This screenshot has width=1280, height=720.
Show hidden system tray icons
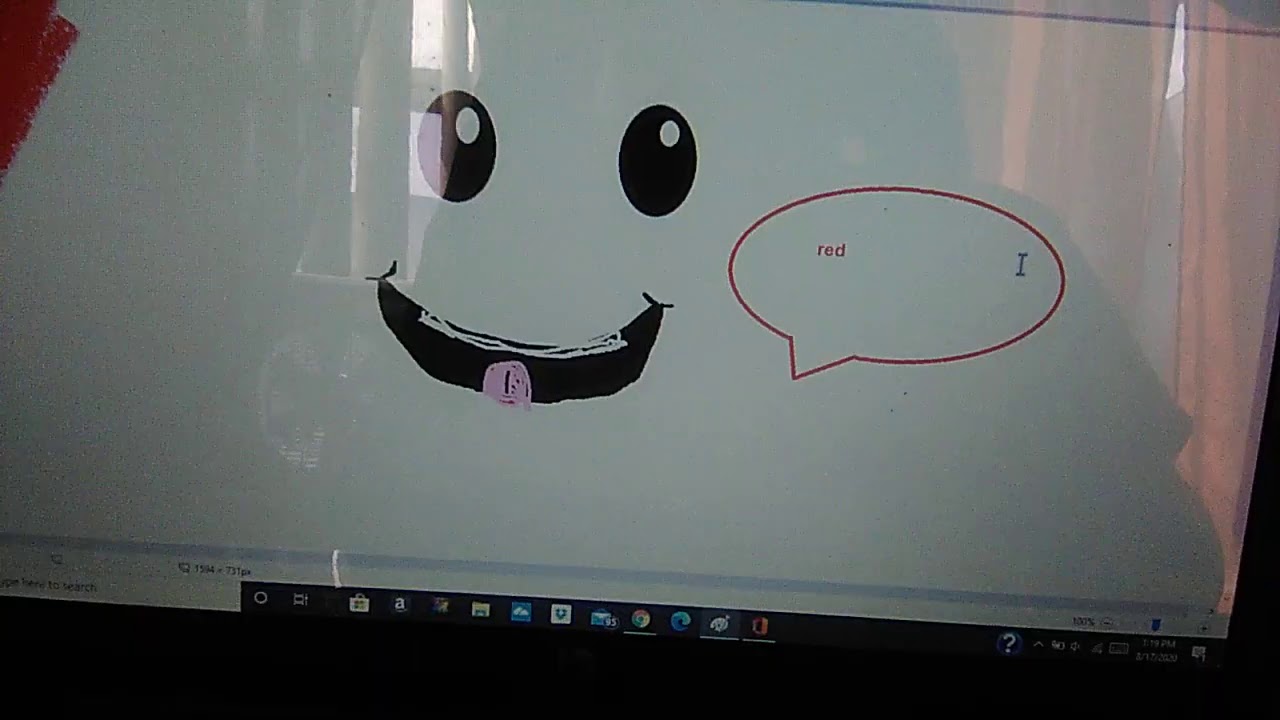[1037, 645]
